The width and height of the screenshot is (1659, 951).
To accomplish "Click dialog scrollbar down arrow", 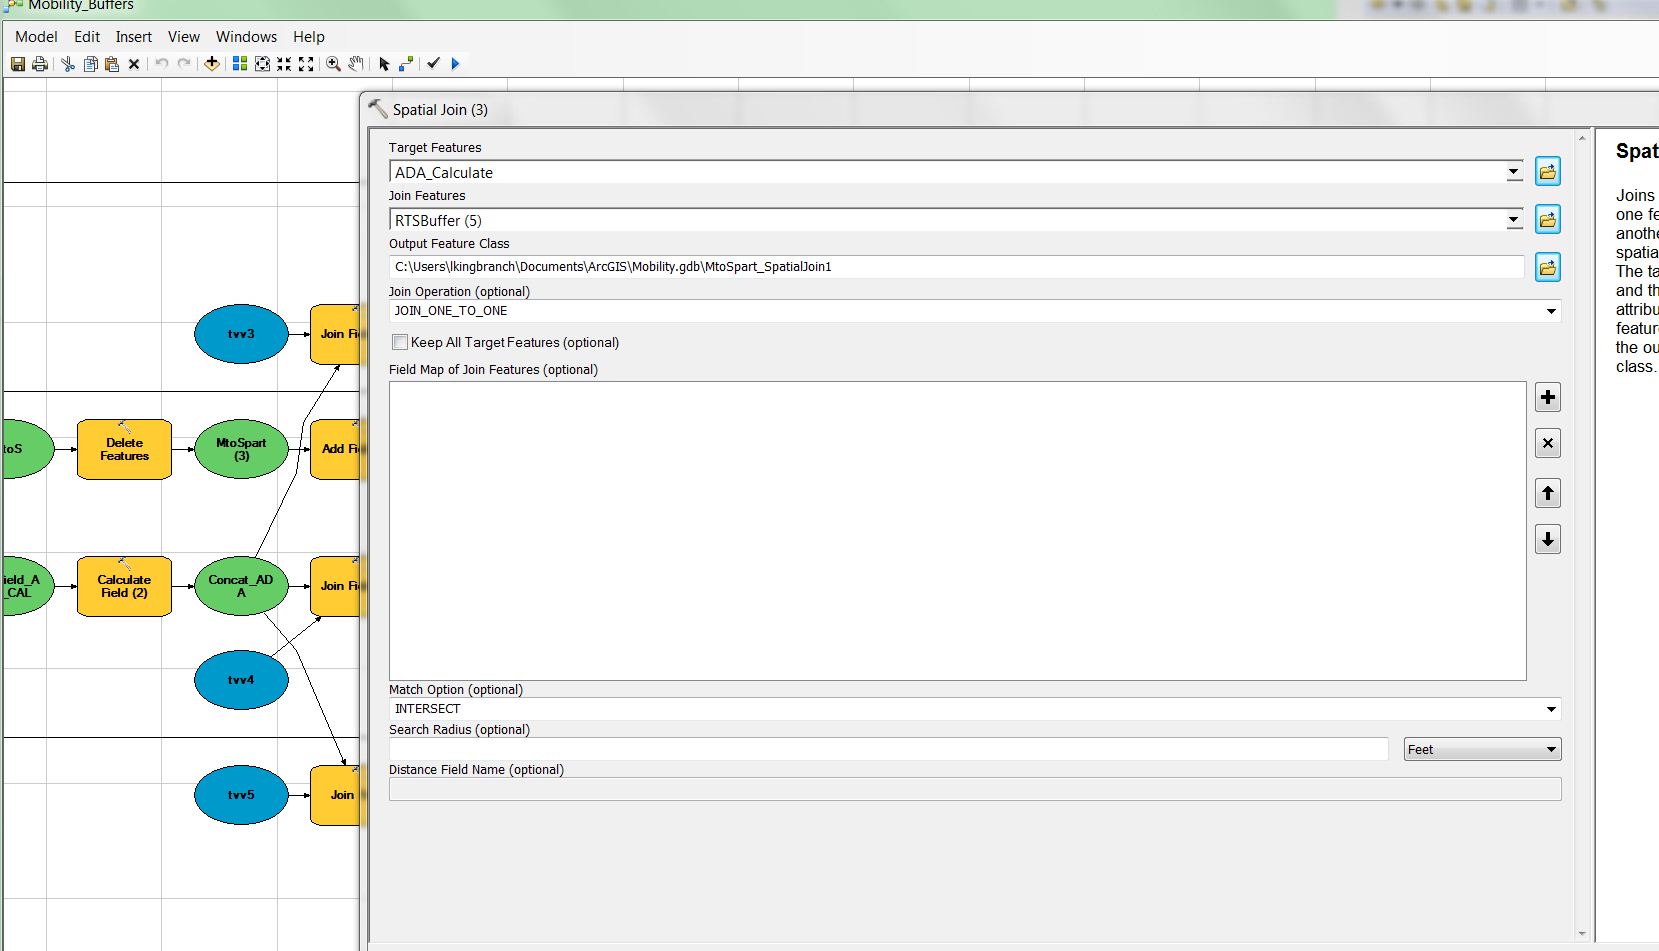I will [x=1582, y=934].
